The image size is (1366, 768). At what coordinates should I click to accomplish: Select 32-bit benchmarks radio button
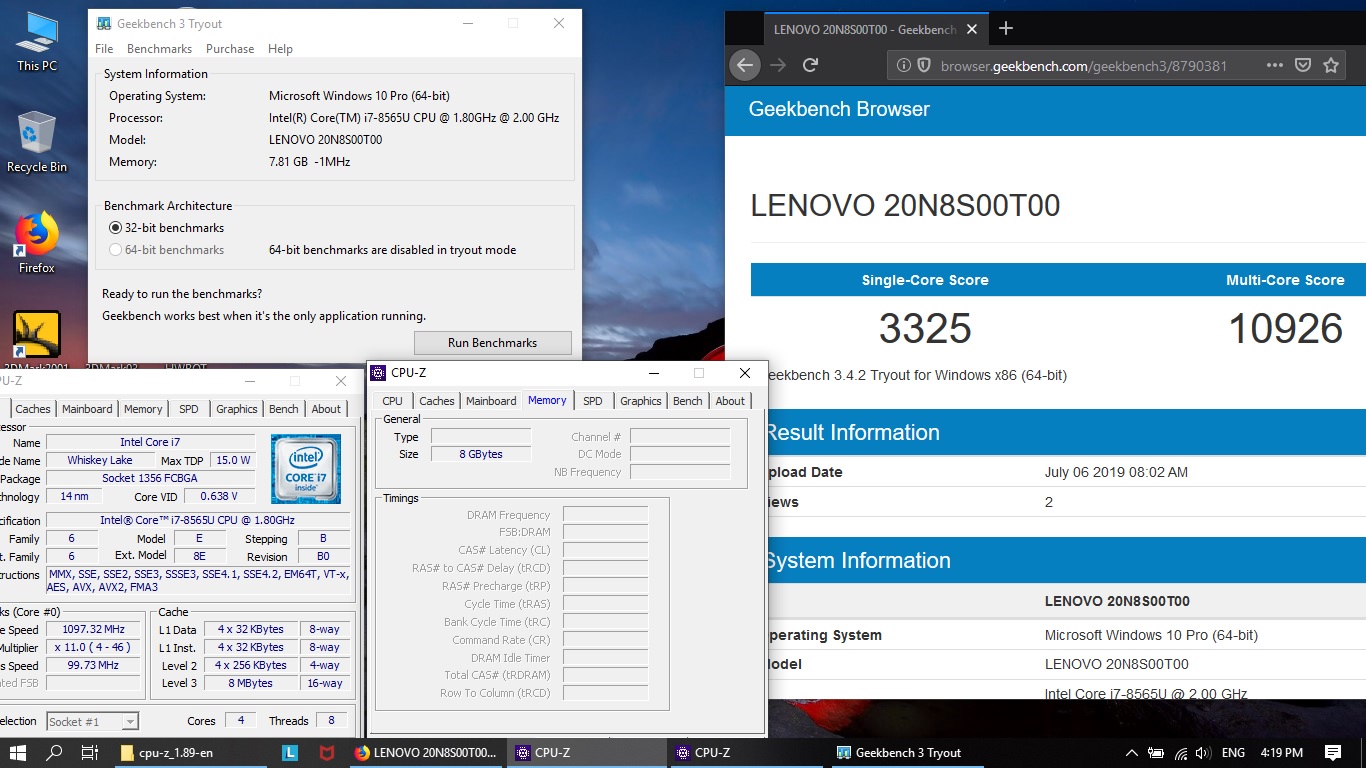tap(116, 228)
